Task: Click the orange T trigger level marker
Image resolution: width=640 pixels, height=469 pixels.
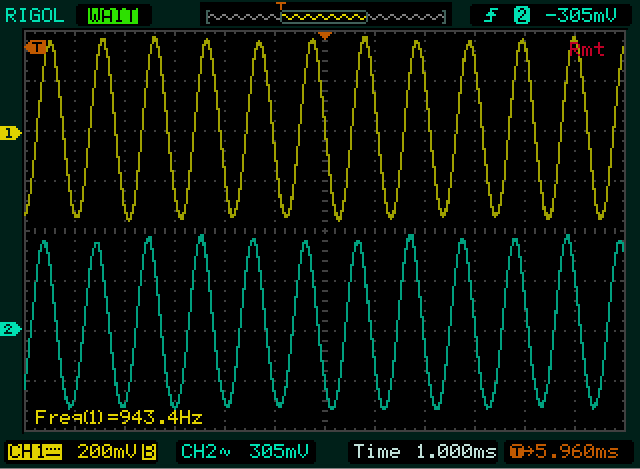Action: (36, 47)
